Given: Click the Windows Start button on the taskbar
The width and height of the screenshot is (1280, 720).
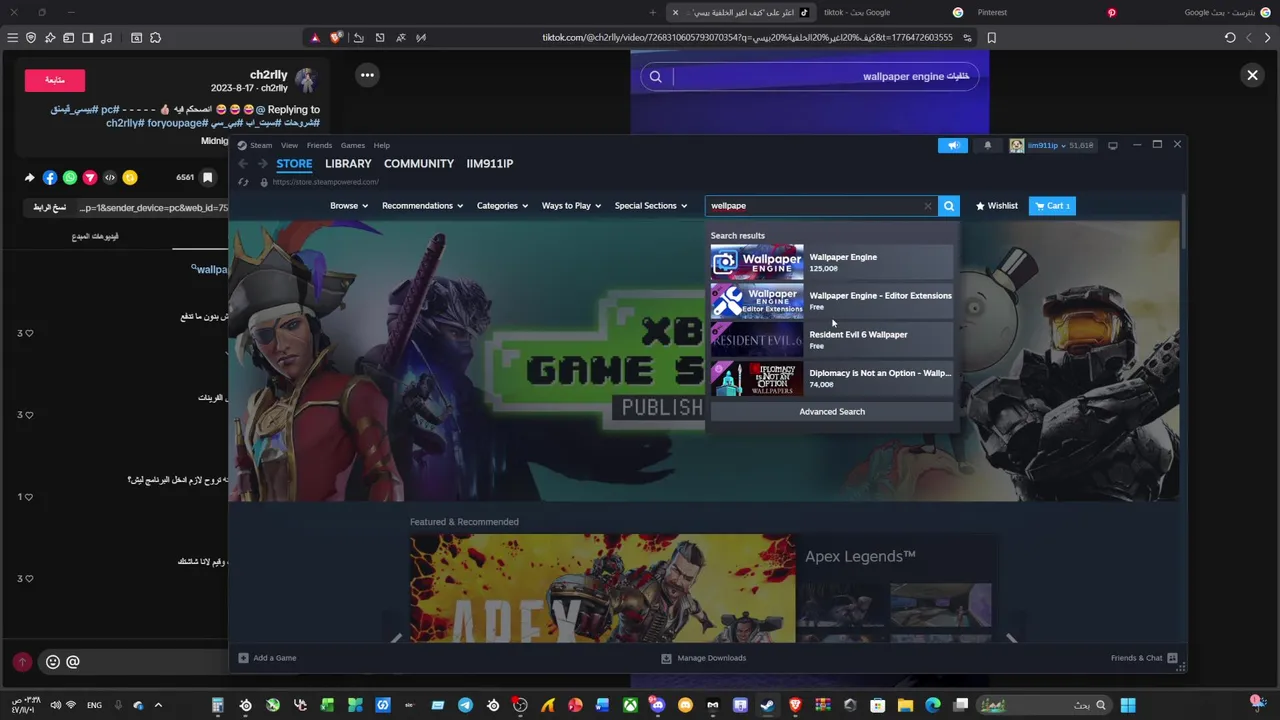Looking at the screenshot, I should tap(1128, 705).
